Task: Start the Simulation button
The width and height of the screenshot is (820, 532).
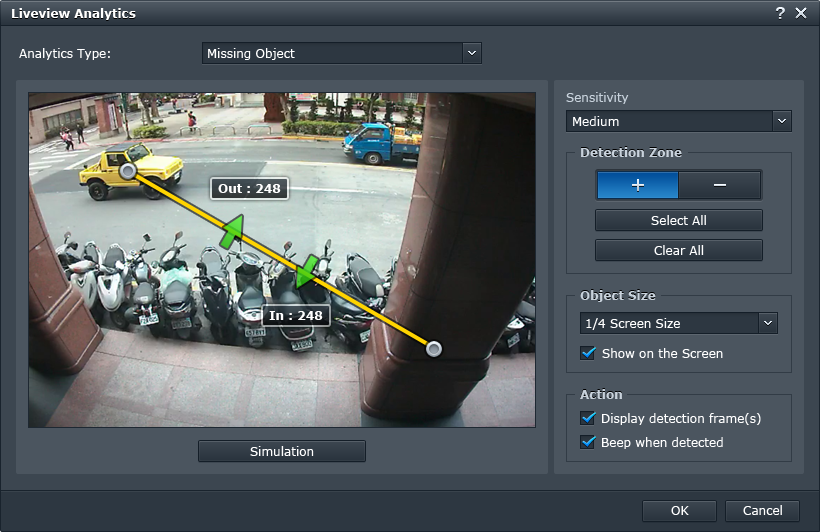Action: coord(282,451)
